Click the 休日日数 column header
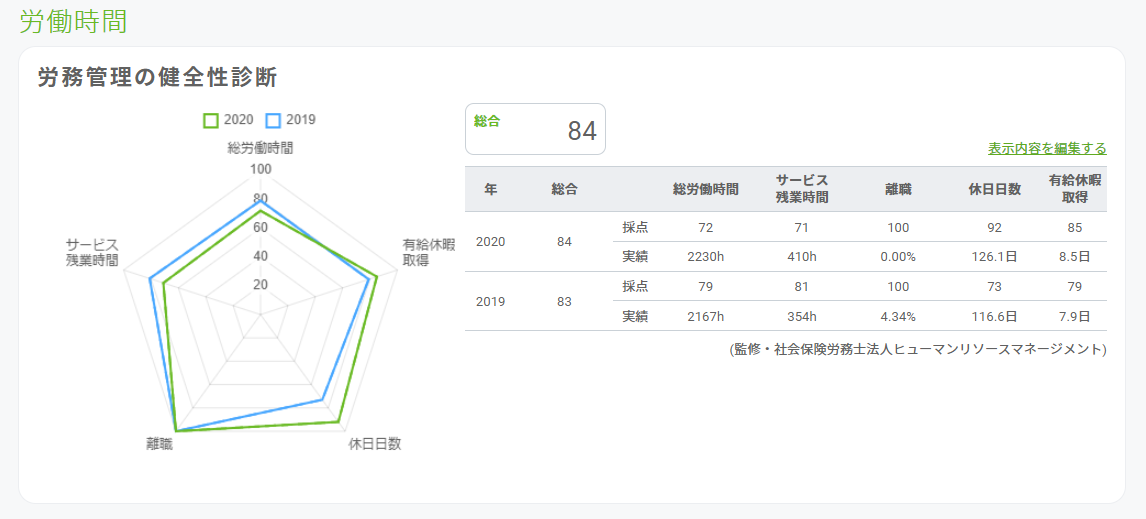The image size is (1146, 519). [994, 189]
